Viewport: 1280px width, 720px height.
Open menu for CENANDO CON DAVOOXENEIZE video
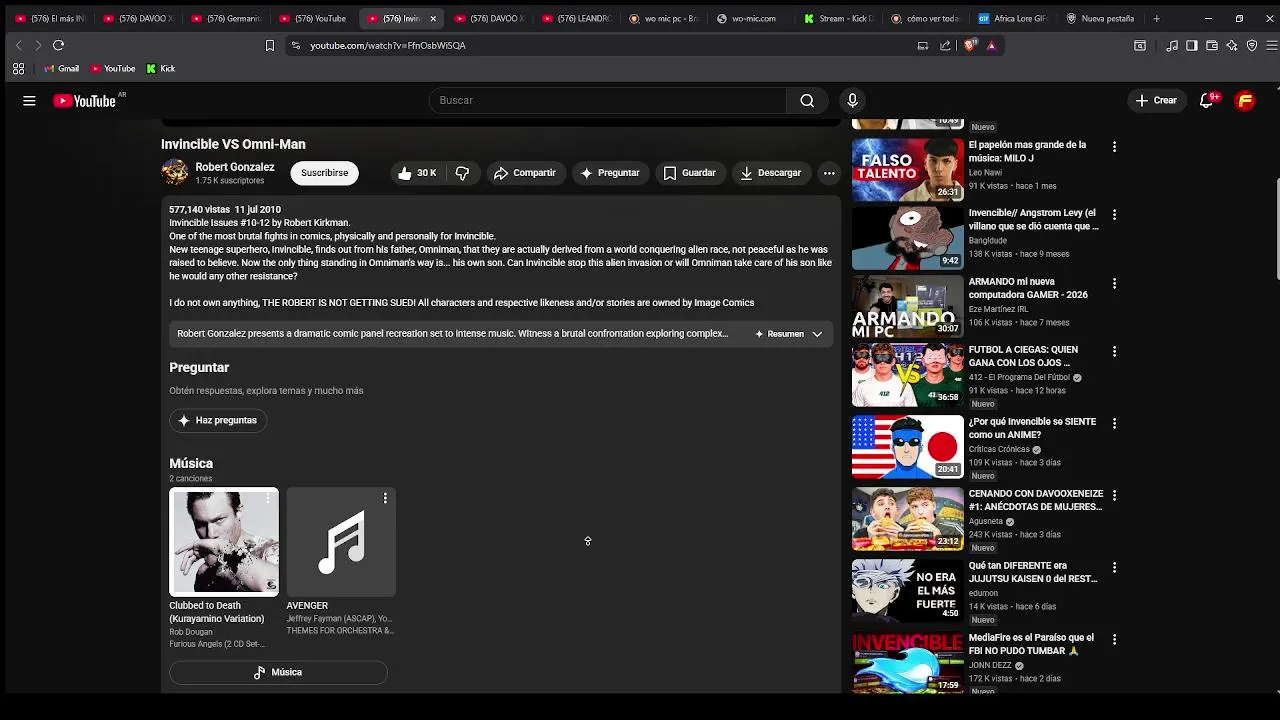(1114, 495)
